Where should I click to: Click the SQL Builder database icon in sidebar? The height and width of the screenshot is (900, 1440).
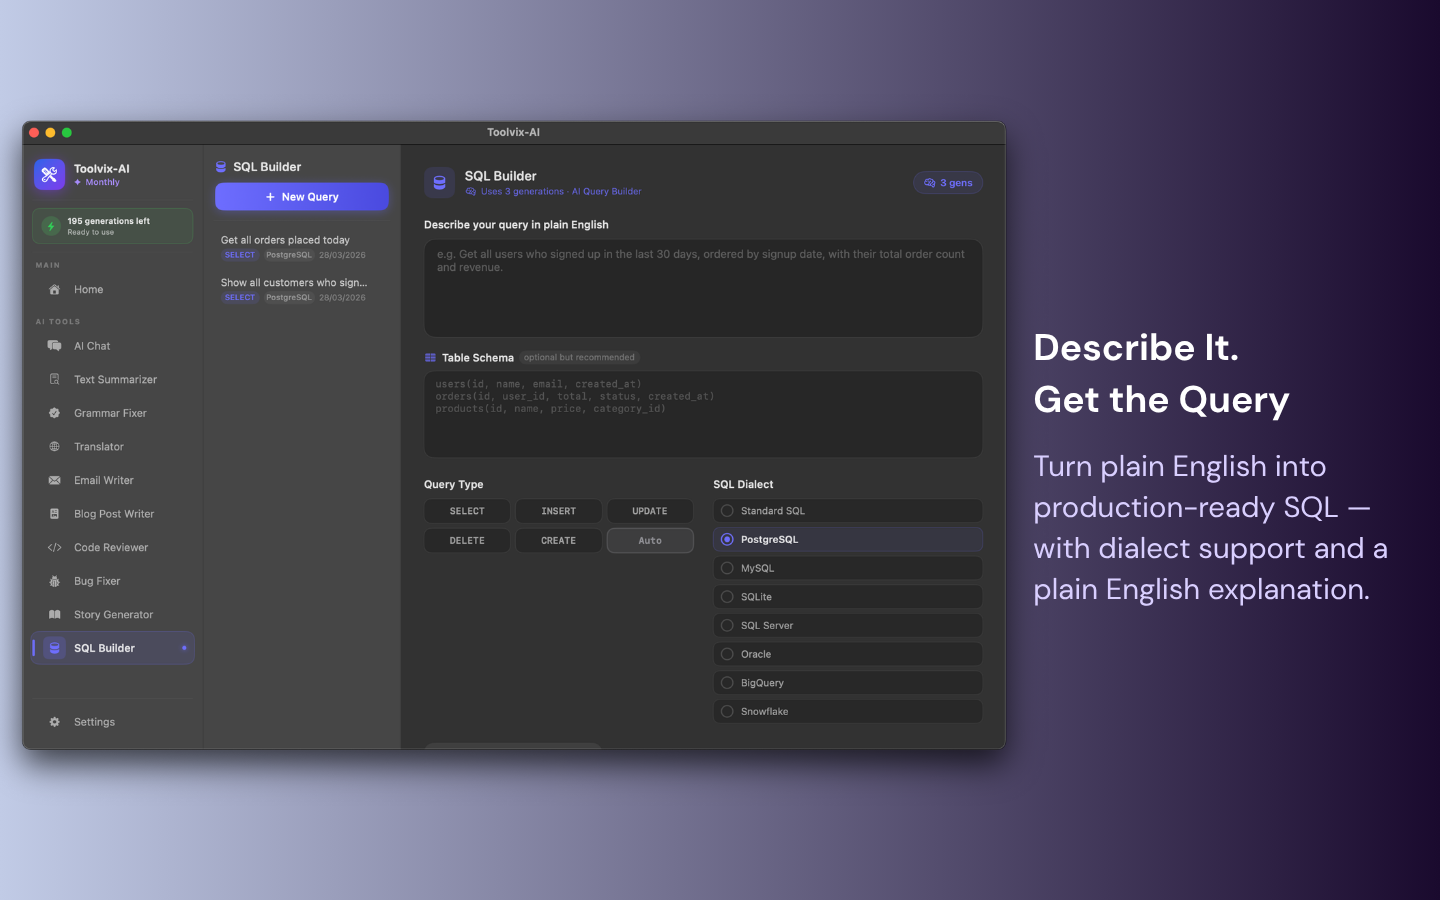coord(55,648)
